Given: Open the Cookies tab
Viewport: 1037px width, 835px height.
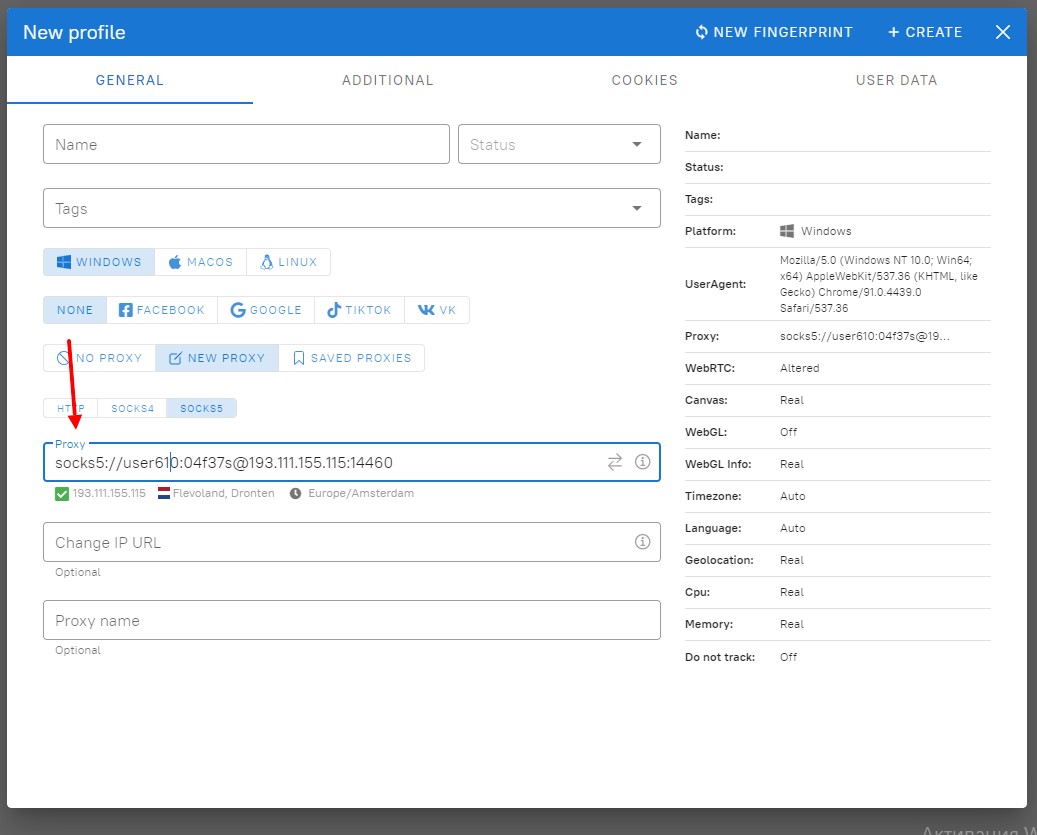Looking at the screenshot, I should point(645,80).
